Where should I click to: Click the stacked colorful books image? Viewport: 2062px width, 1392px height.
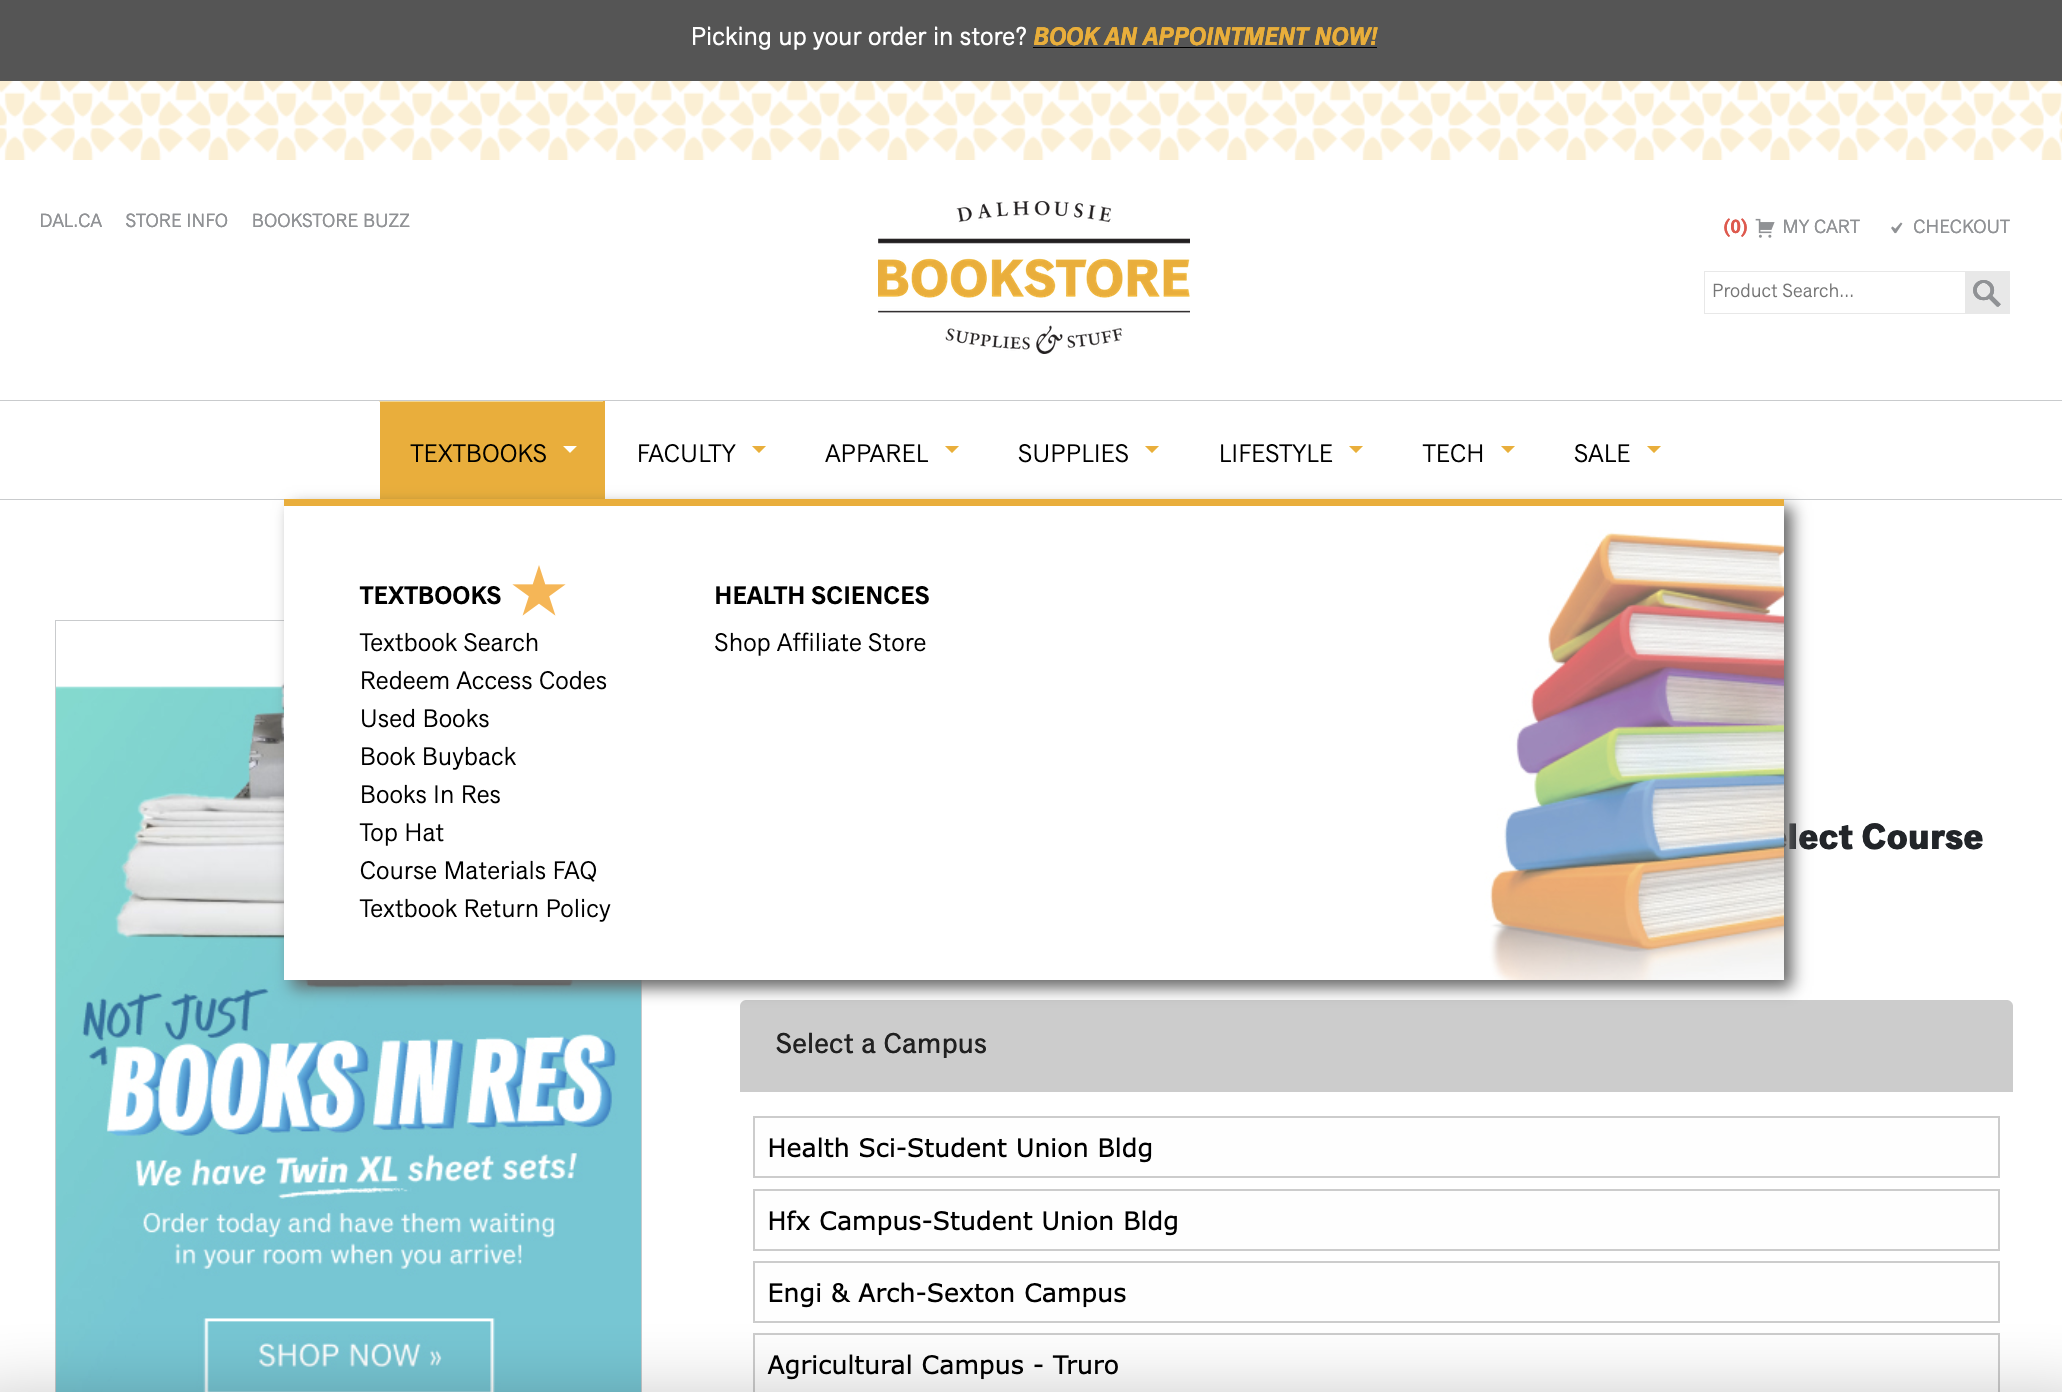1637,755
